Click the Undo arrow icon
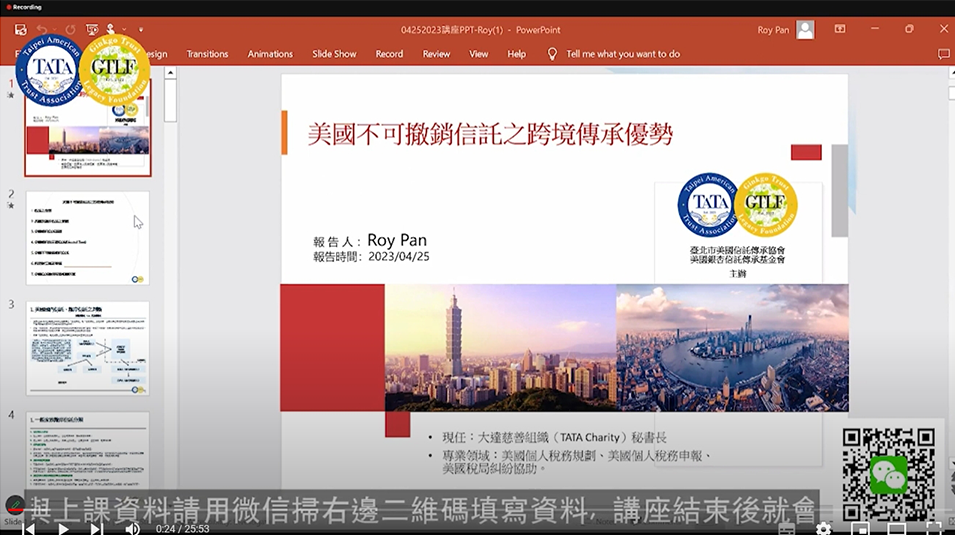 pos(41,29)
